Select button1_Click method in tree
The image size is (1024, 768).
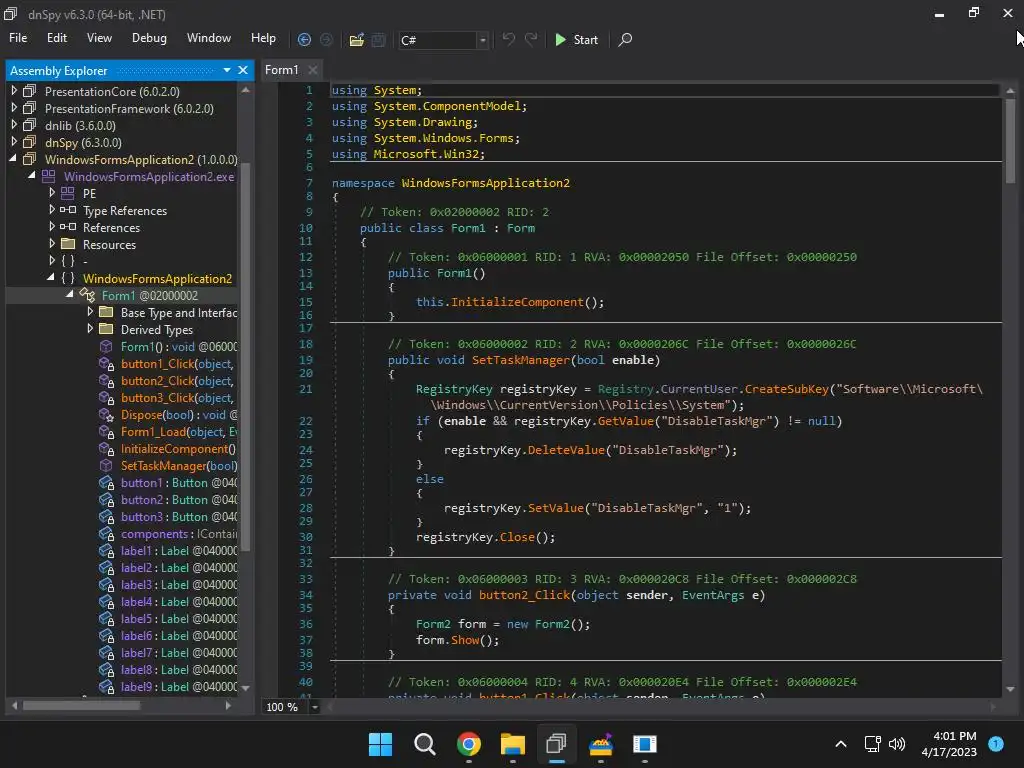point(177,363)
